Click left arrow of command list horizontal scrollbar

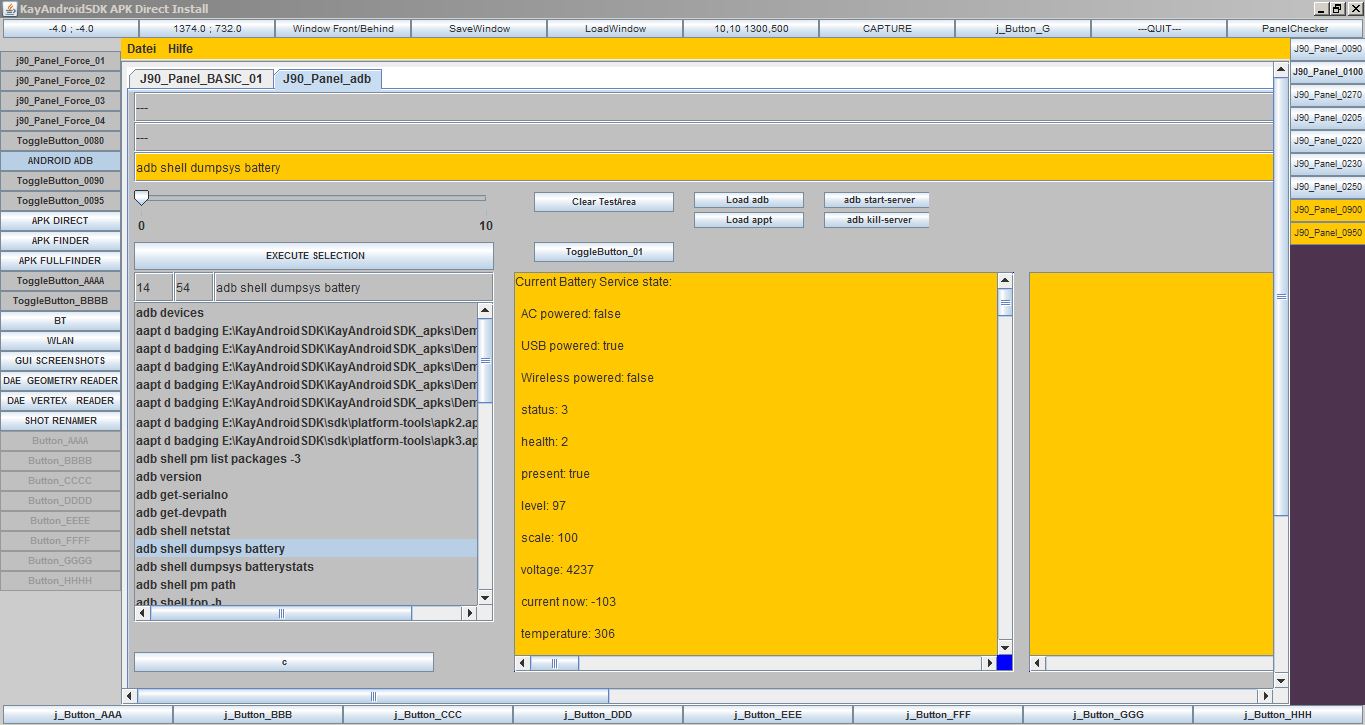click(143, 613)
